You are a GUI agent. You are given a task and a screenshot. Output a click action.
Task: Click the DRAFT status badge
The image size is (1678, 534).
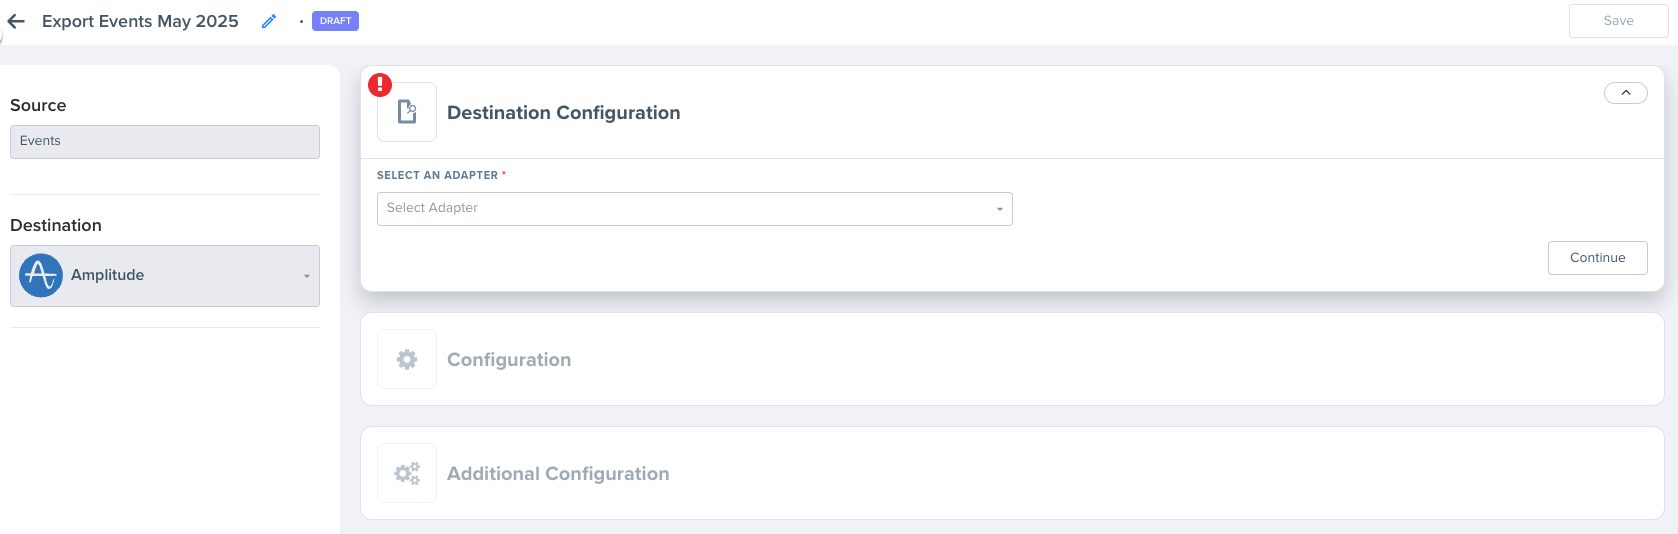335,21
